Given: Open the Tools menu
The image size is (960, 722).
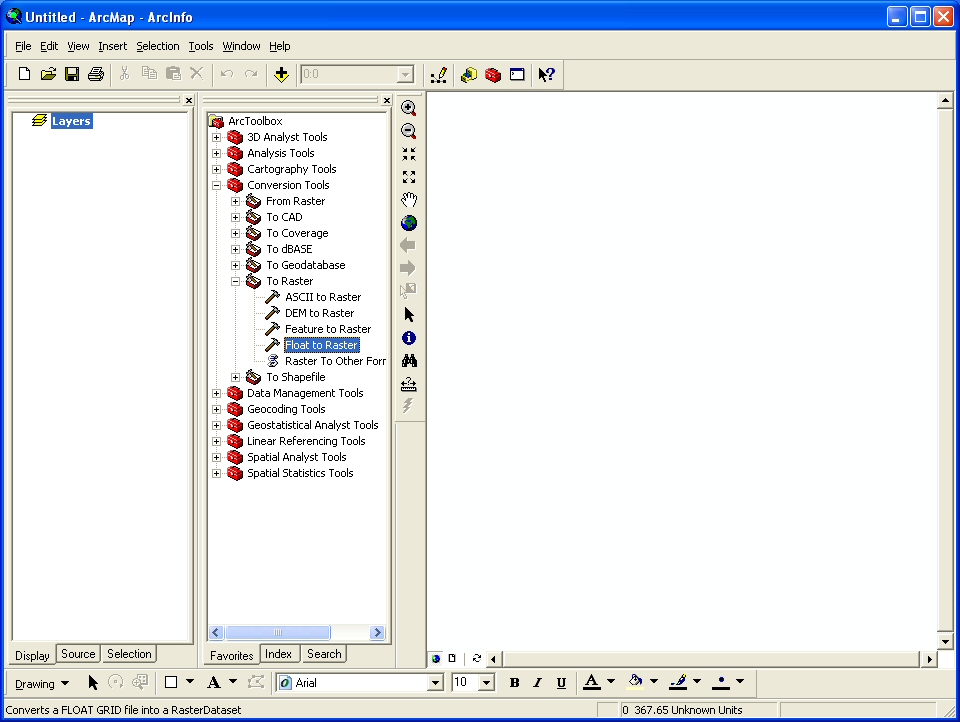Looking at the screenshot, I should click(200, 46).
